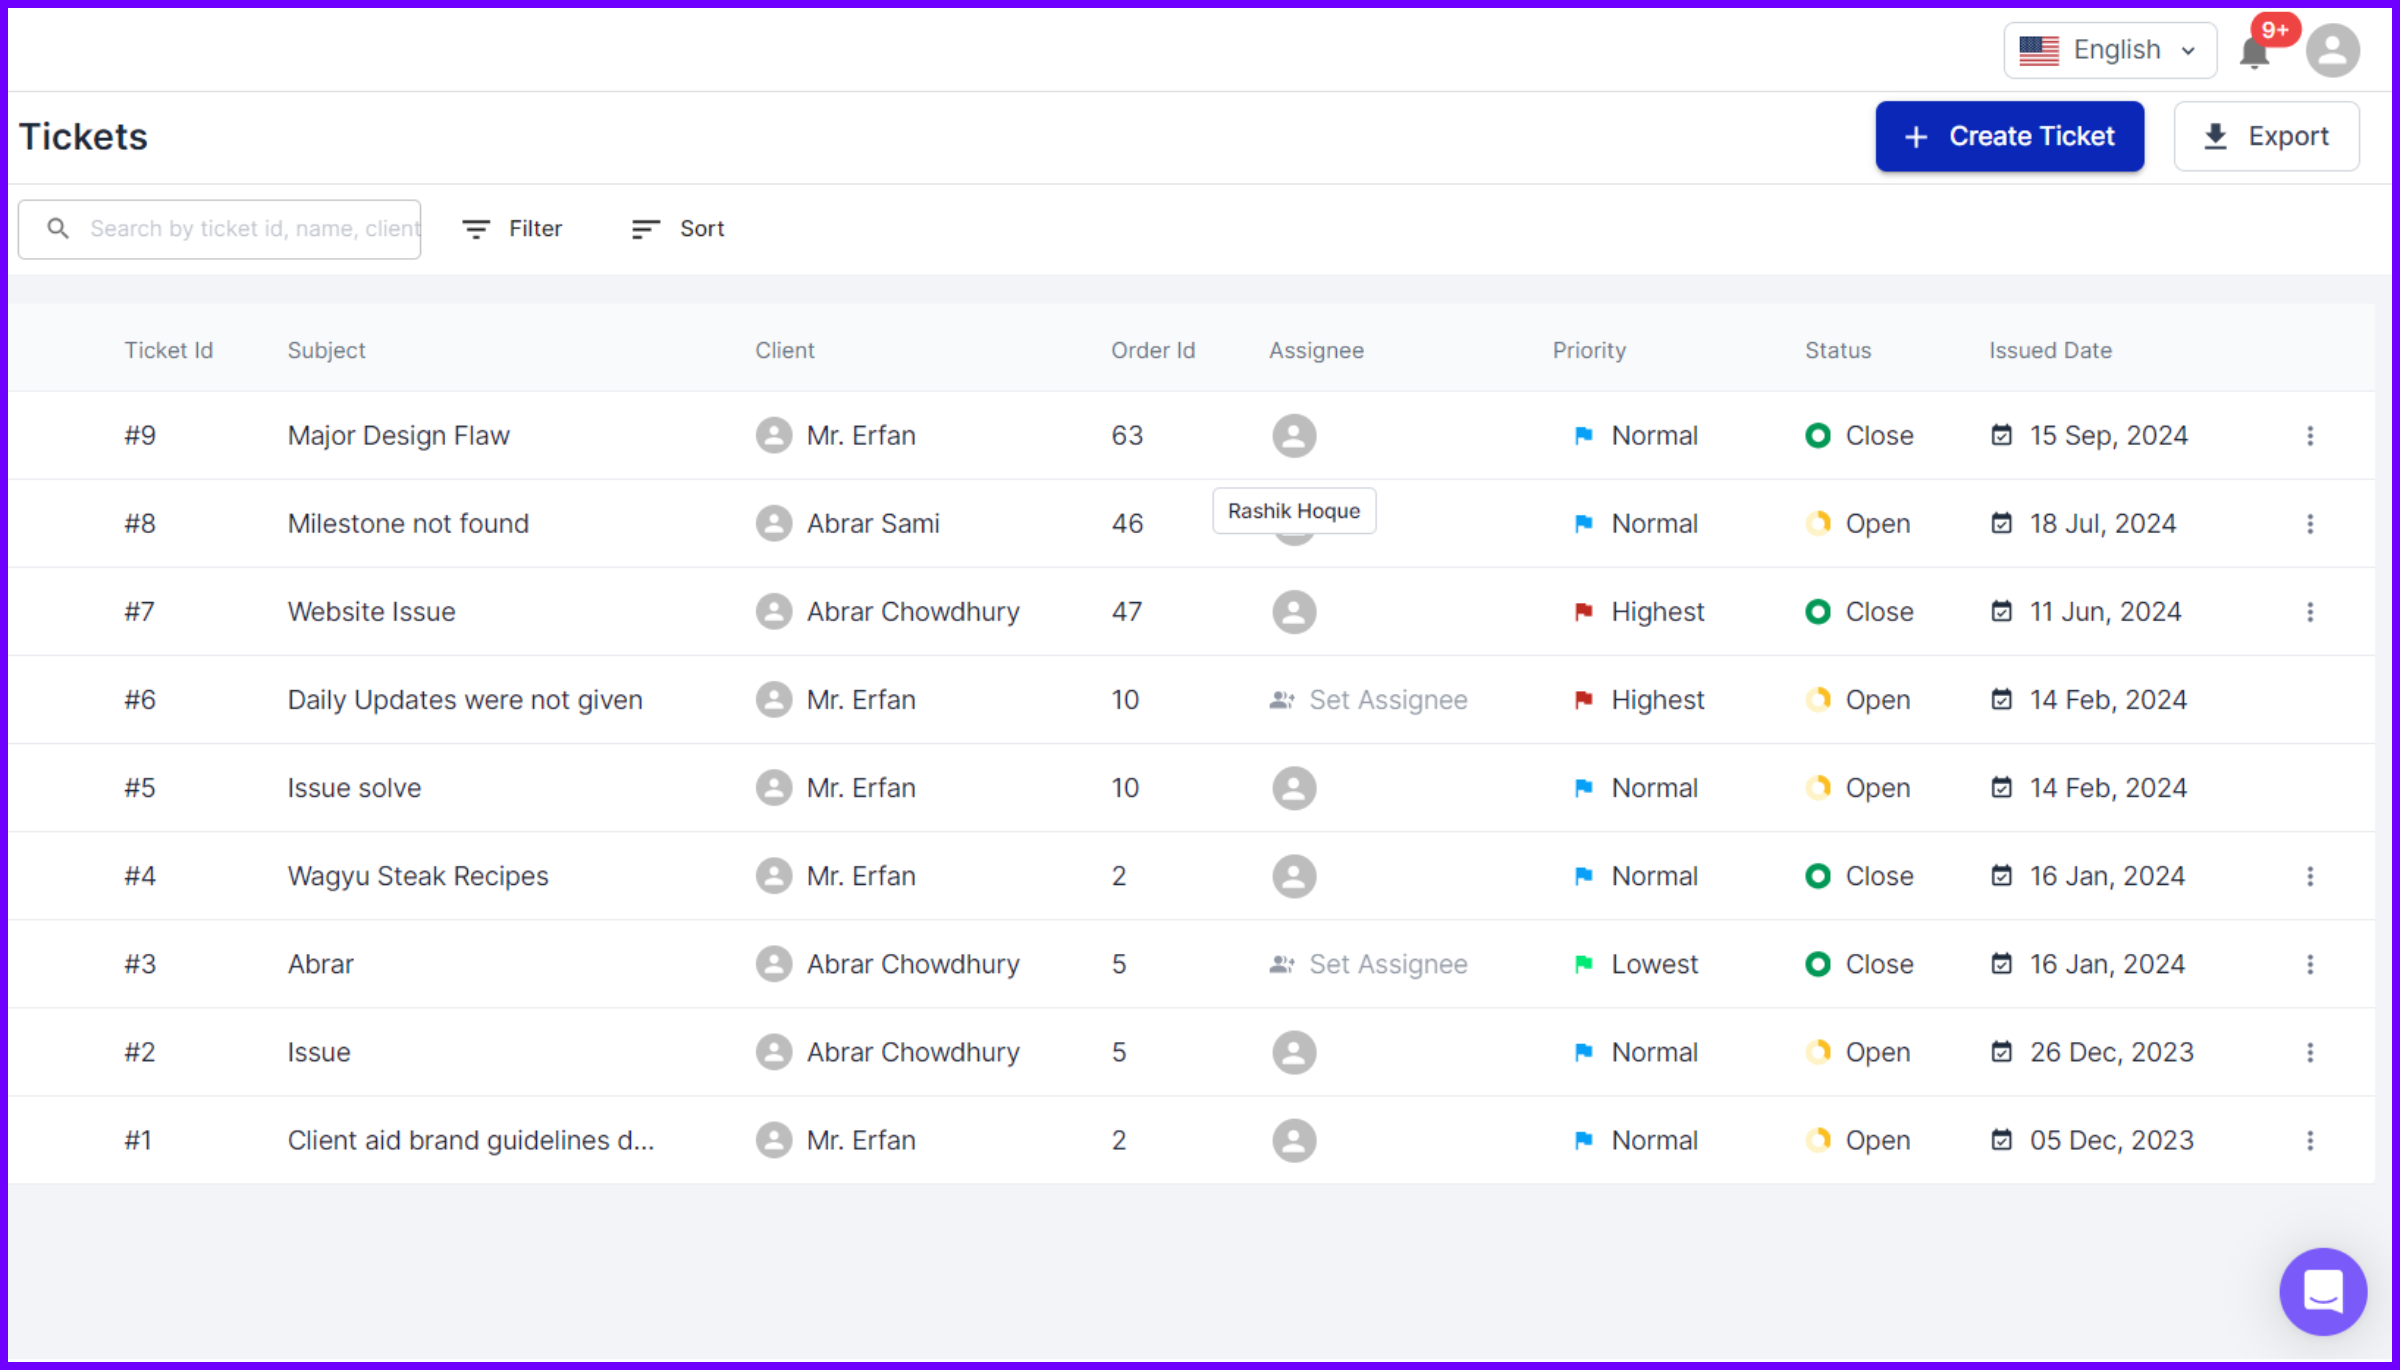Click assignee avatar on ticket #7
This screenshot has width=2400, height=1370.
[x=1294, y=612]
